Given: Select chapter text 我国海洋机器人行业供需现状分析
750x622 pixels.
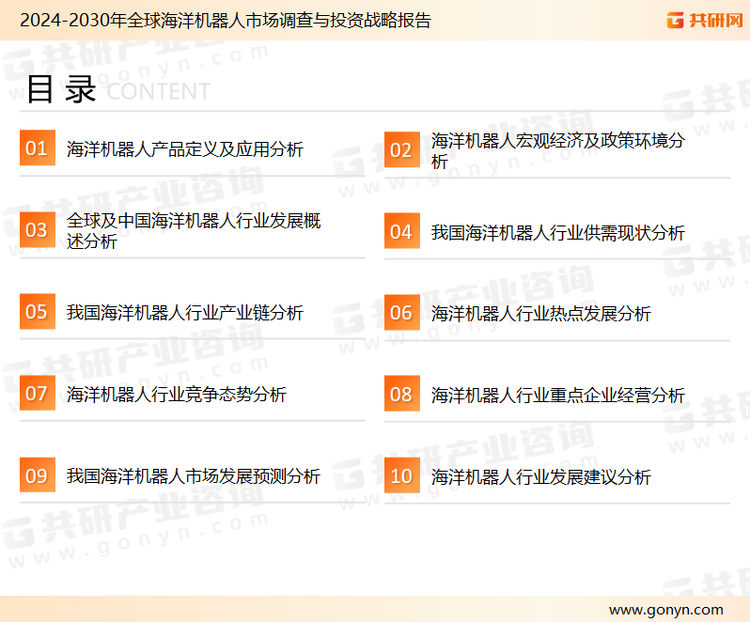Looking at the screenshot, I should [x=558, y=233].
